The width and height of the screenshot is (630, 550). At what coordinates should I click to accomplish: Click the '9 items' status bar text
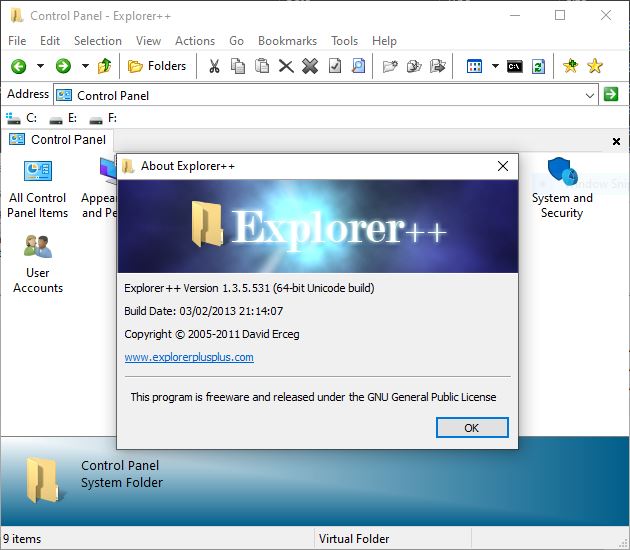[x=22, y=539]
